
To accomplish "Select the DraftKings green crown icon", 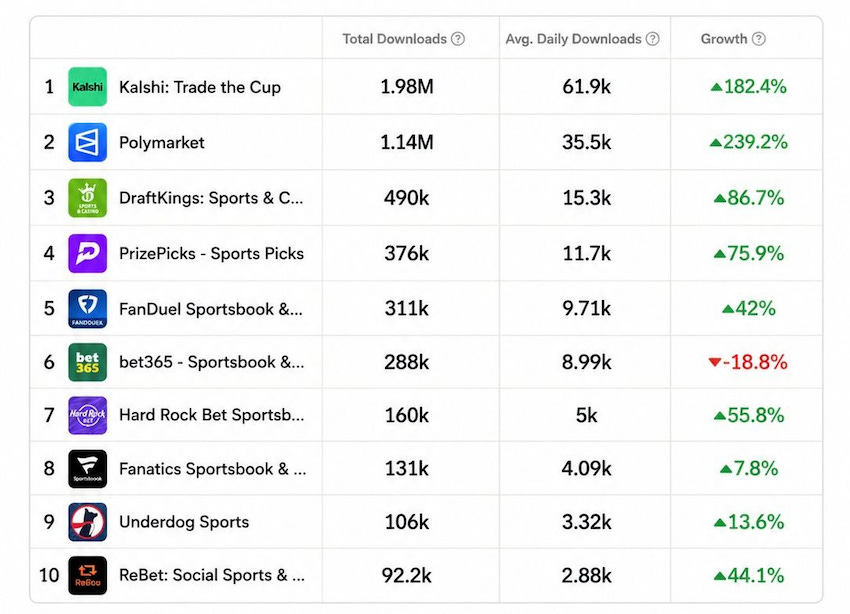I will 87,198.
